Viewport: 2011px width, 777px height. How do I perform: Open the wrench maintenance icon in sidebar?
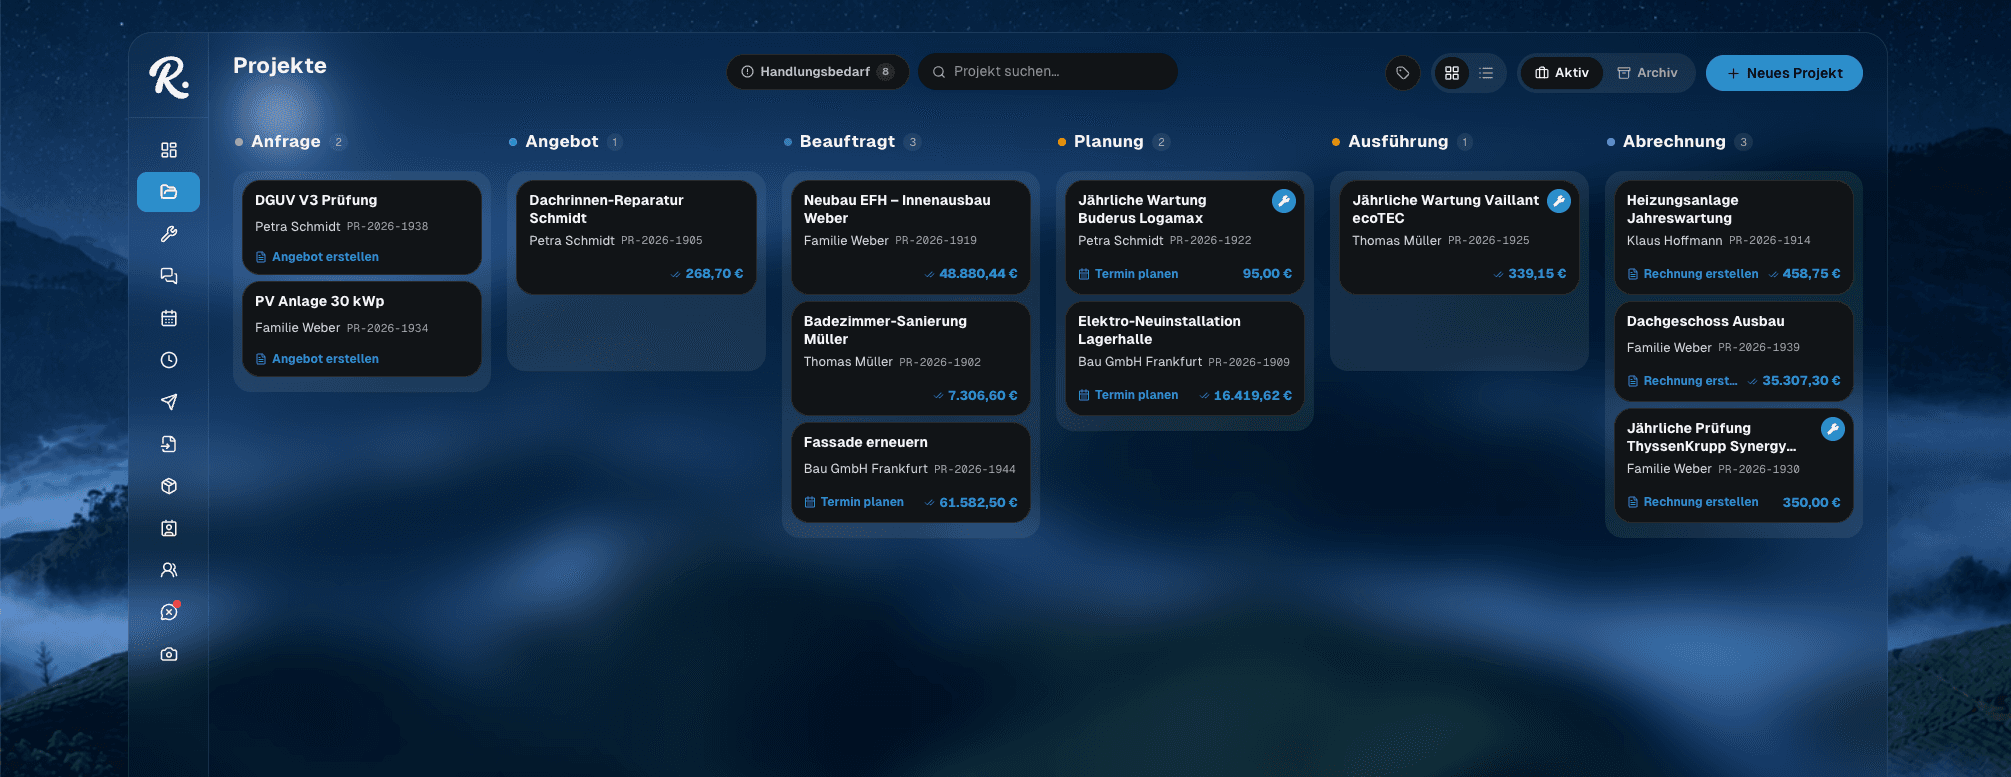click(169, 234)
